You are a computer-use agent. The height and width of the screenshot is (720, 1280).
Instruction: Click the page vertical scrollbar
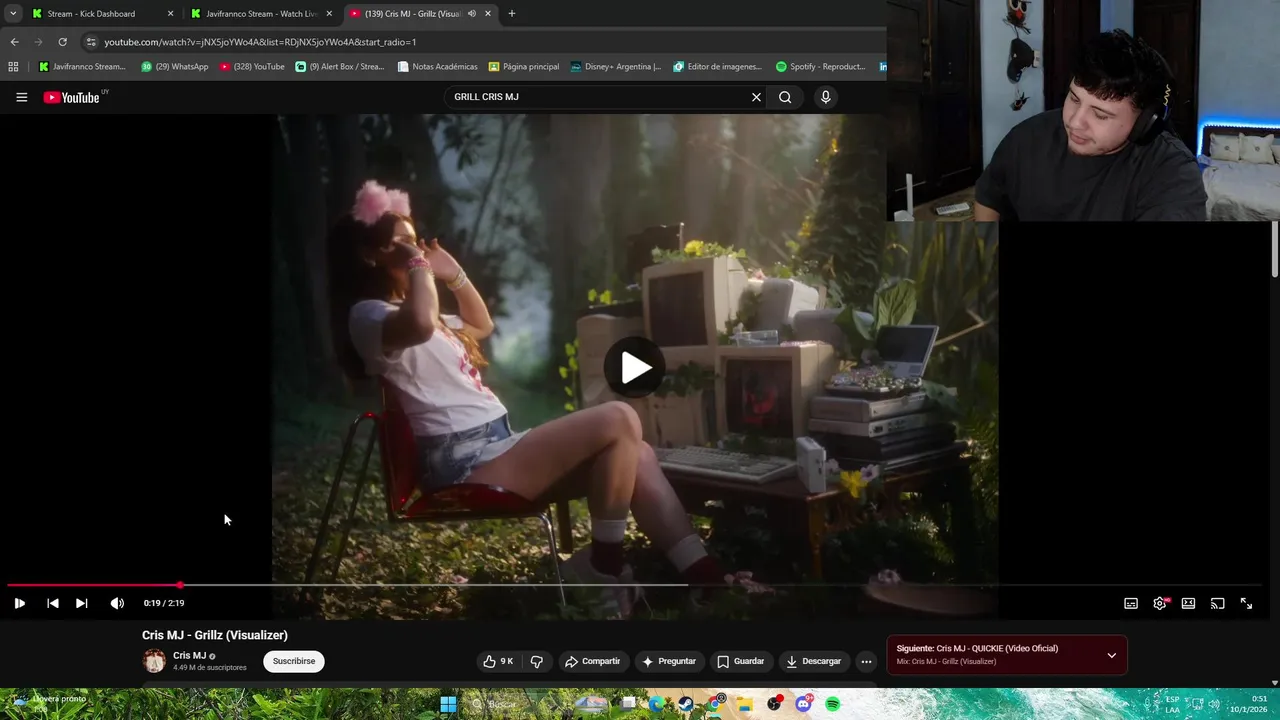coord(1275,250)
